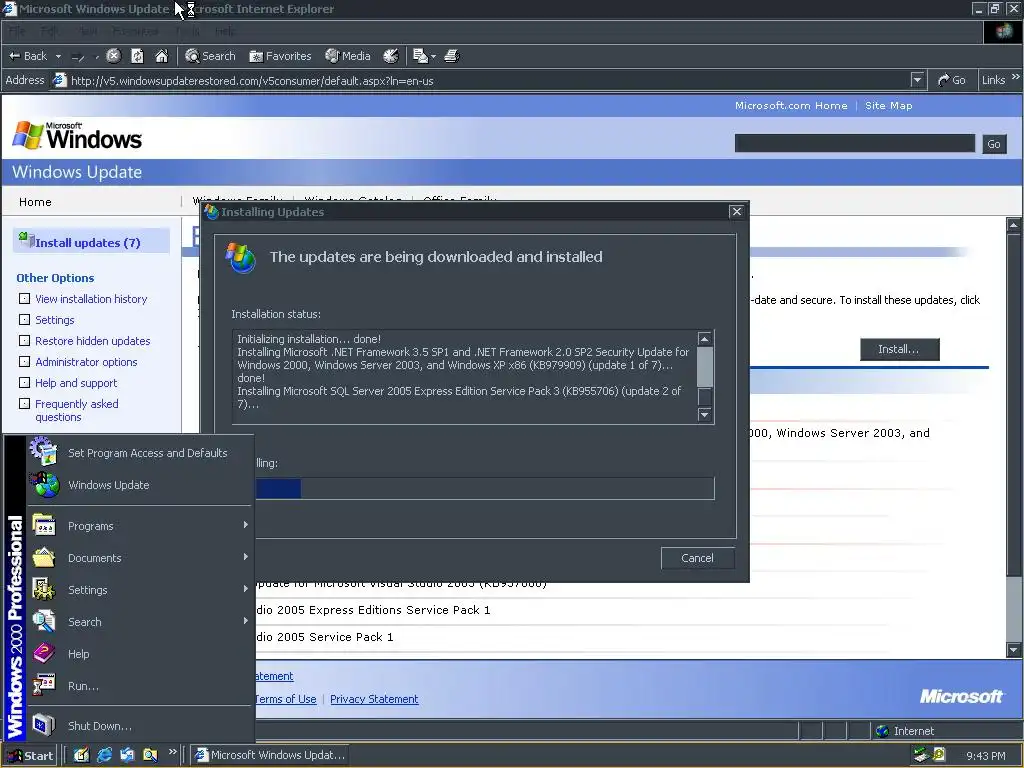
Task: Expand the quick launch overflow chevron
Action: click(172, 752)
